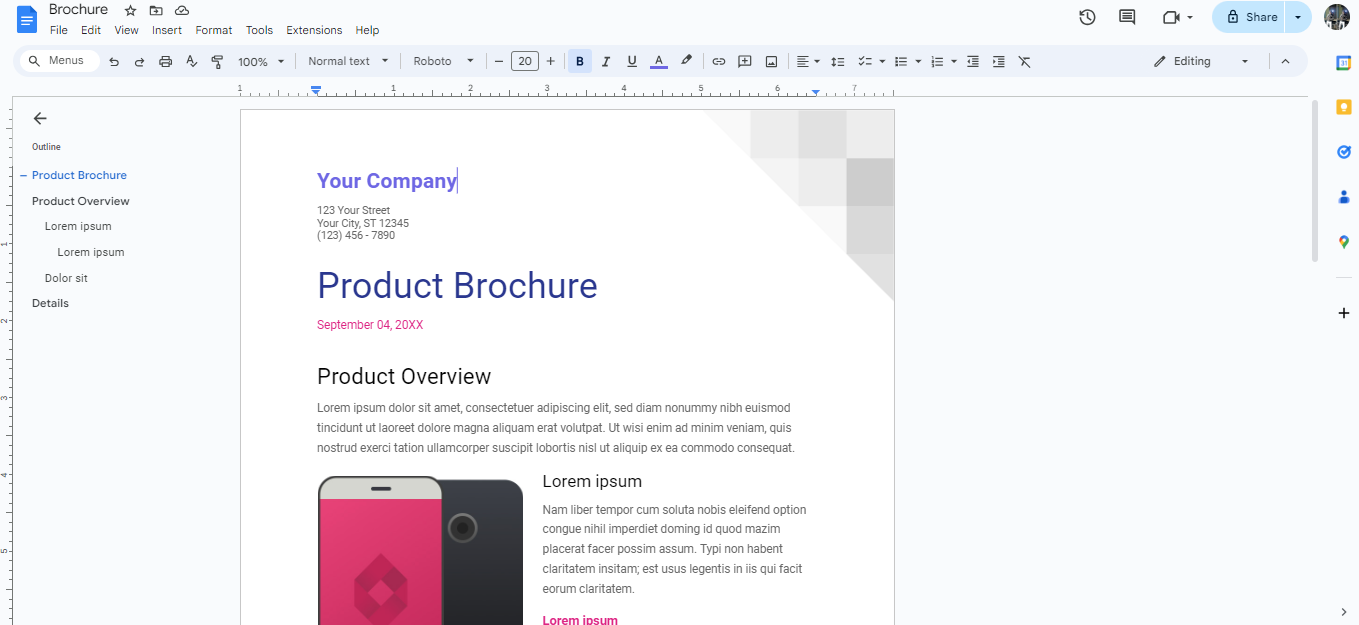Open the text color picker
The image size is (1359, 625).
click(x=658, y=61)
